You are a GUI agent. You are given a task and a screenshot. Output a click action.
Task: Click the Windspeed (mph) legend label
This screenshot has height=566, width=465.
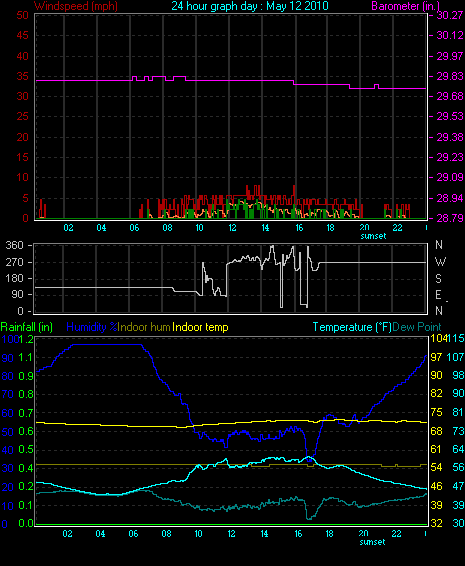pos(76,6)
